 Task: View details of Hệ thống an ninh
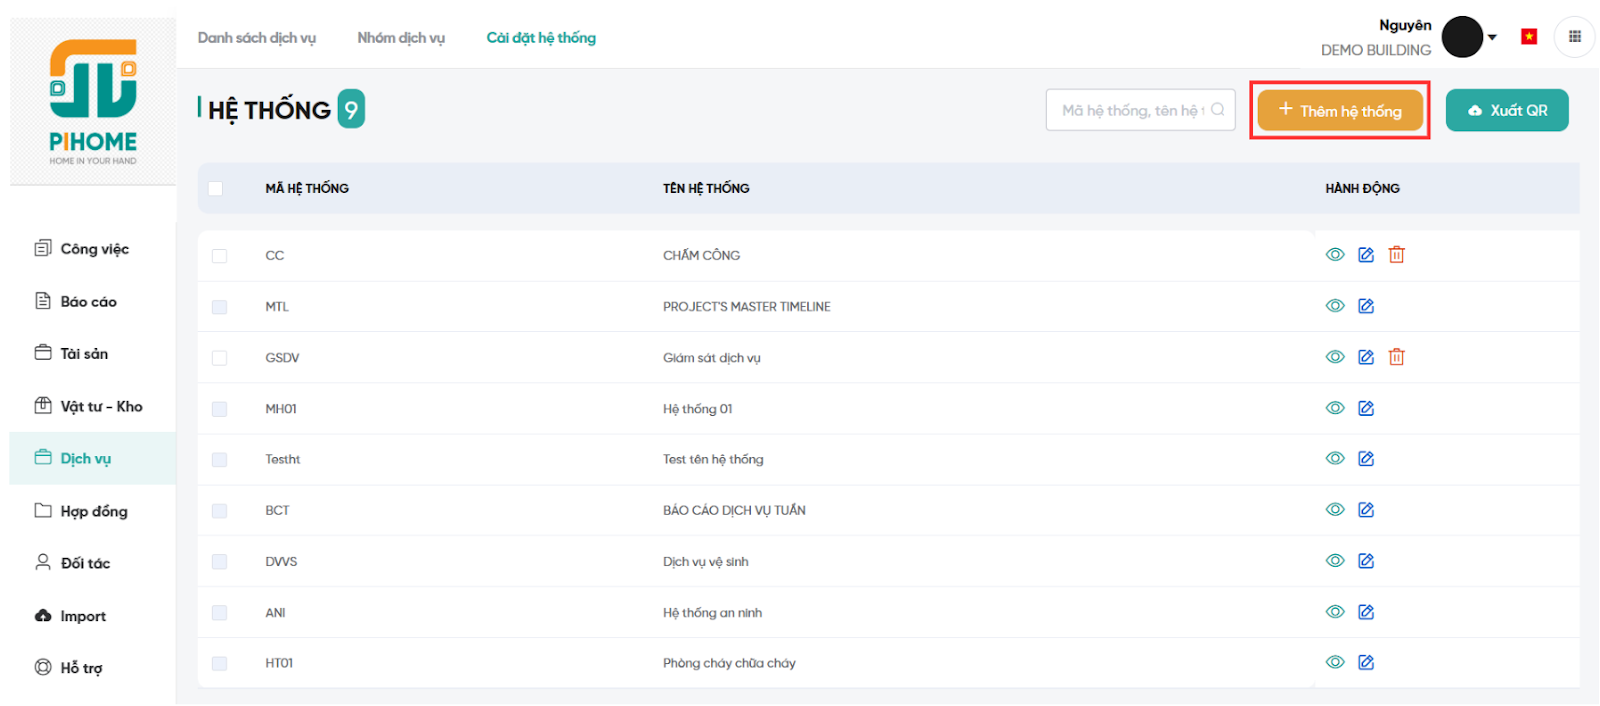(x=1335, y=612)
